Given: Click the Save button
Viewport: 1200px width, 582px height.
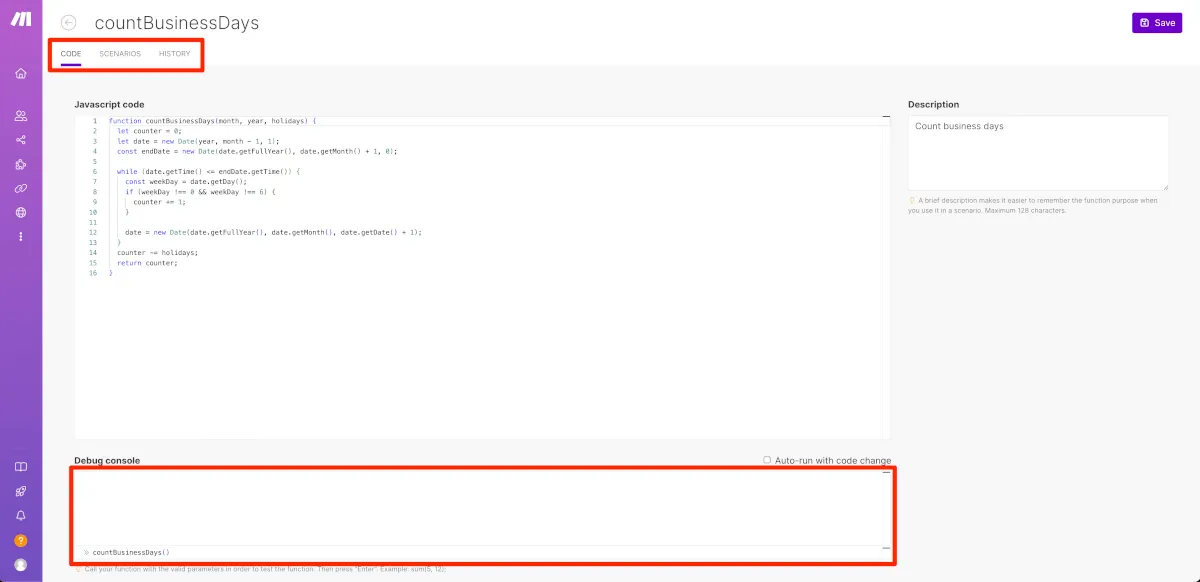Looking at the screenshot, I should [x=1157, y=22].
